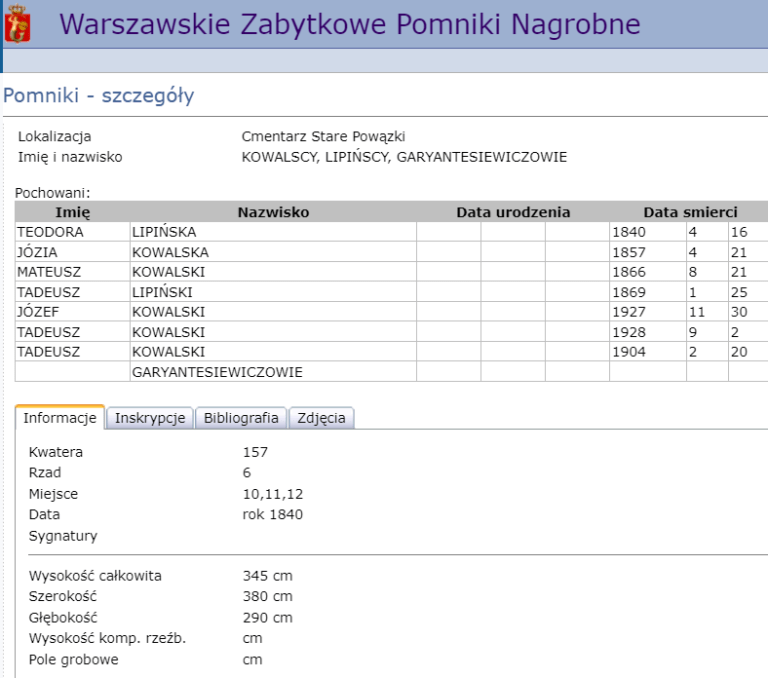The image size is (768, 678).
Task: Click the Data smierci column header
Action: pos(690,212)
